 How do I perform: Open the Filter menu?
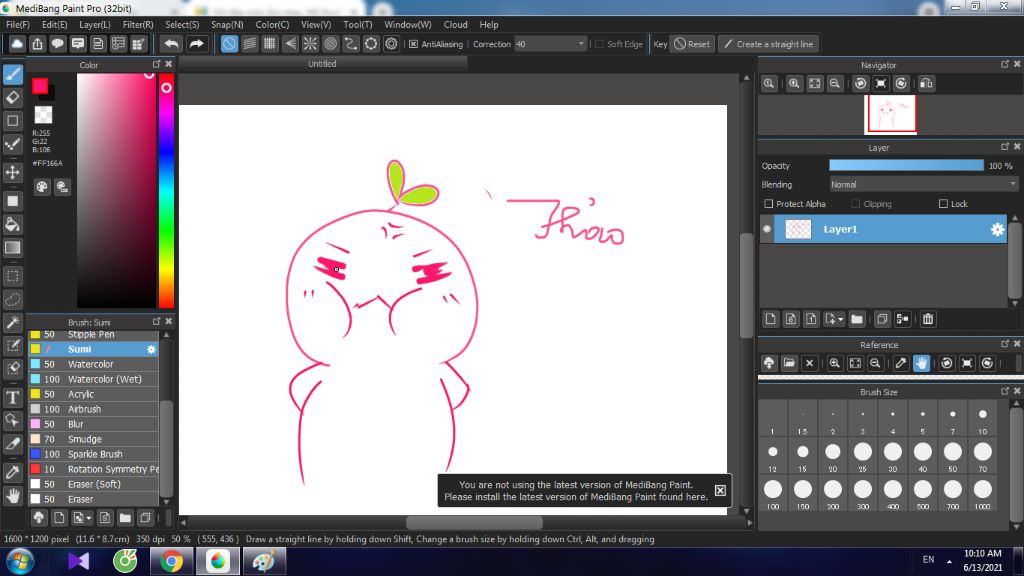[138, 25]
